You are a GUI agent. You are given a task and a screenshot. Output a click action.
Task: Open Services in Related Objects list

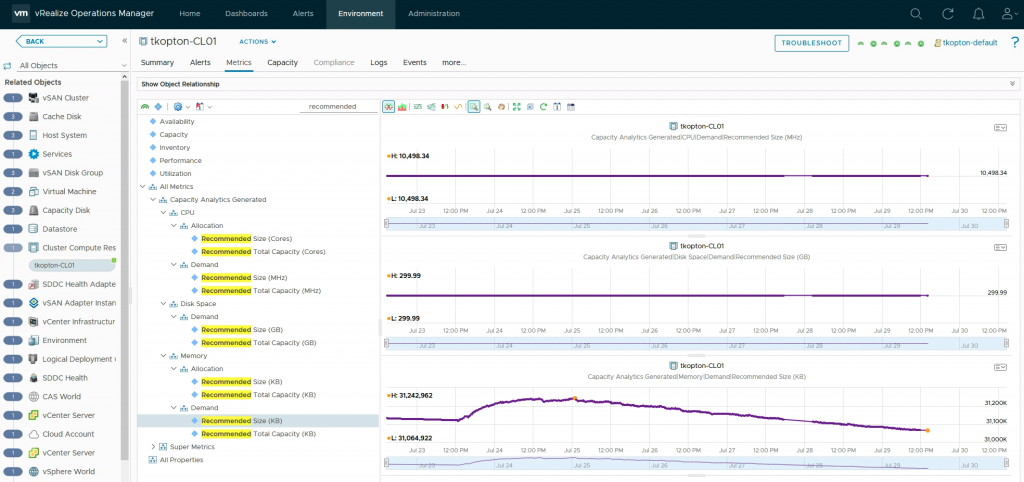point(59,154)
